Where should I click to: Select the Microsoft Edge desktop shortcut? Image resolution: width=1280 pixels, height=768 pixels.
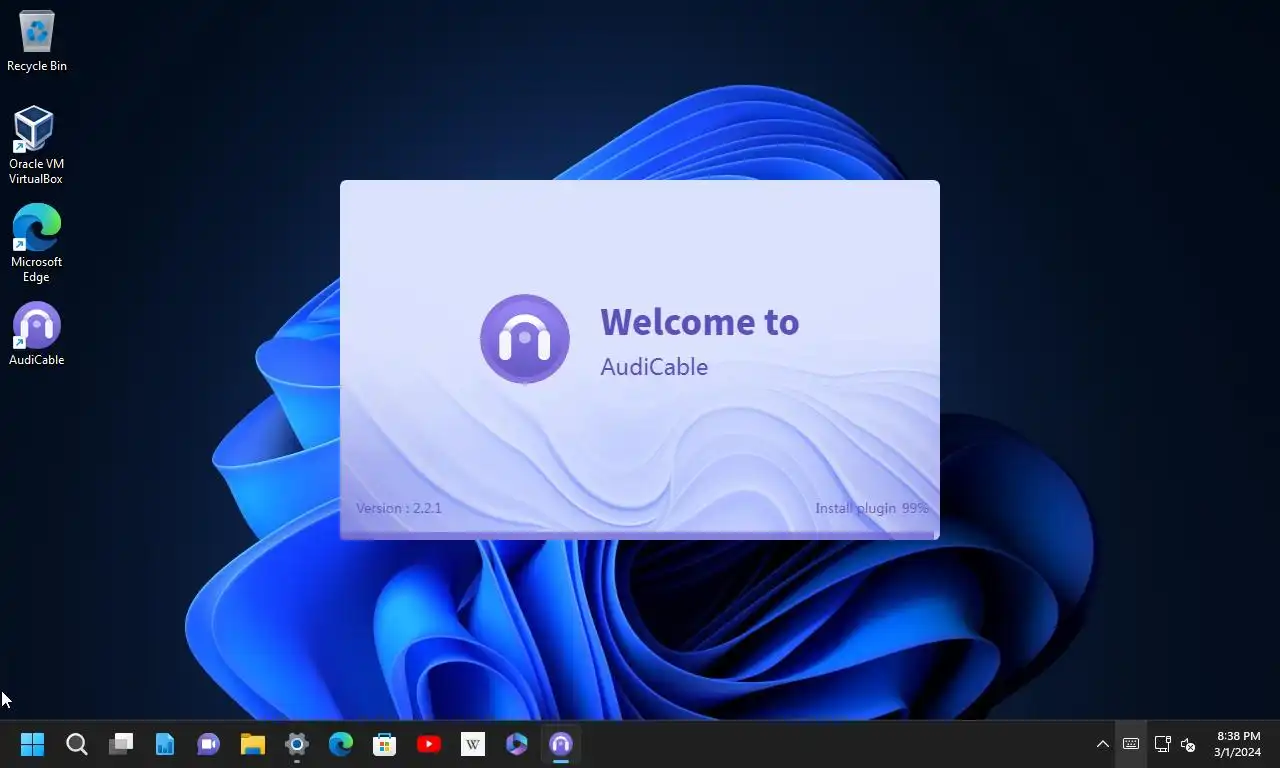click(36, 243)
